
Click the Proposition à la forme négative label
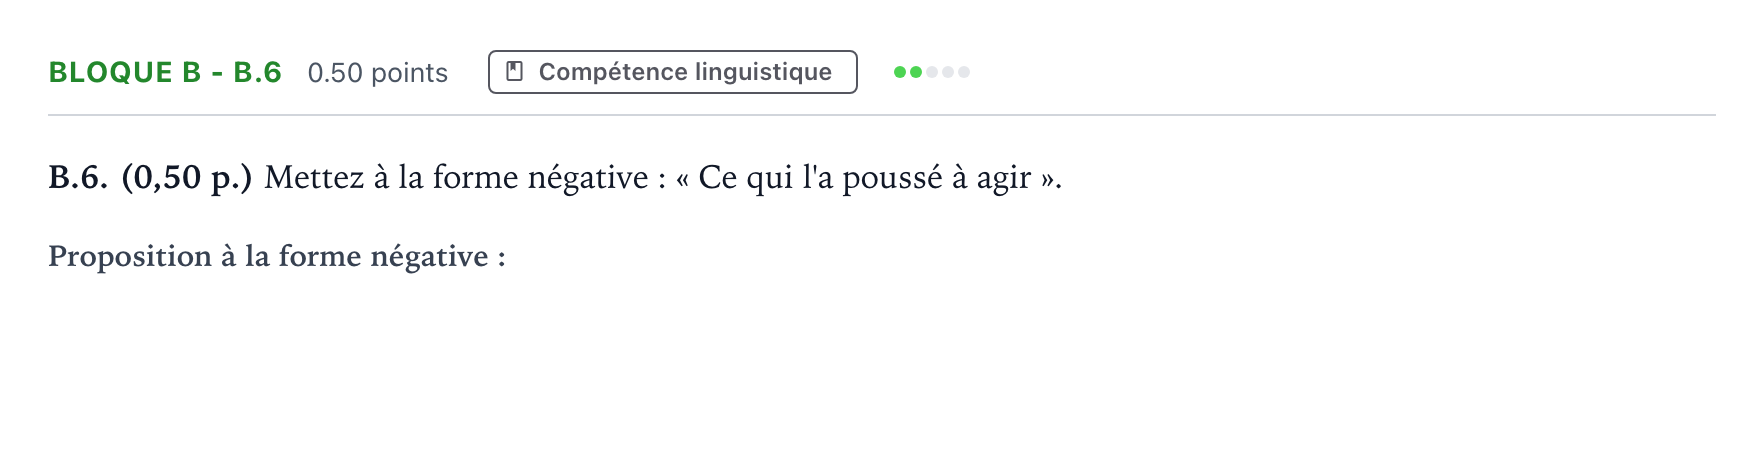click(x=277, y=257)
